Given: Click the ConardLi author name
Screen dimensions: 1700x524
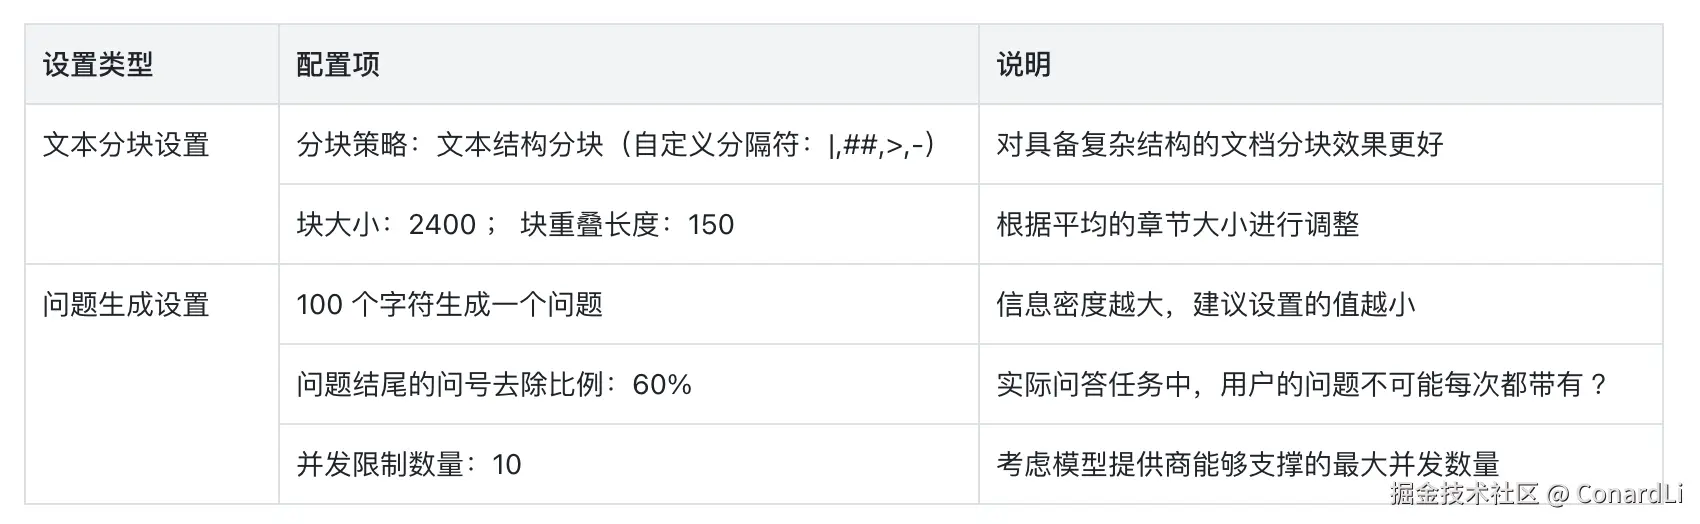Looking at the screenshot, I should pyautogui.click(x=1630, y=494).
